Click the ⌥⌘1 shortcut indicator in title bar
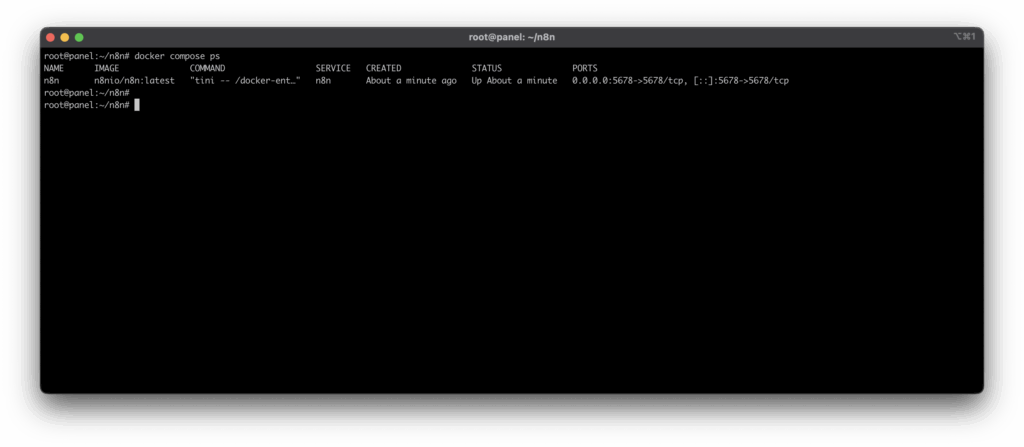1024x447 pixels. (963, 37)
